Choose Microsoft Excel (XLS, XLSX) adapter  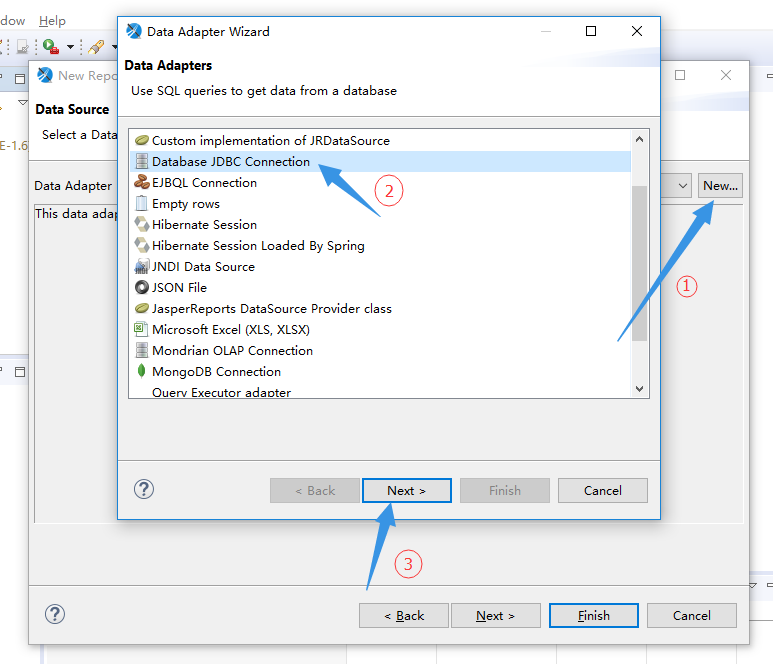point(381,329)
